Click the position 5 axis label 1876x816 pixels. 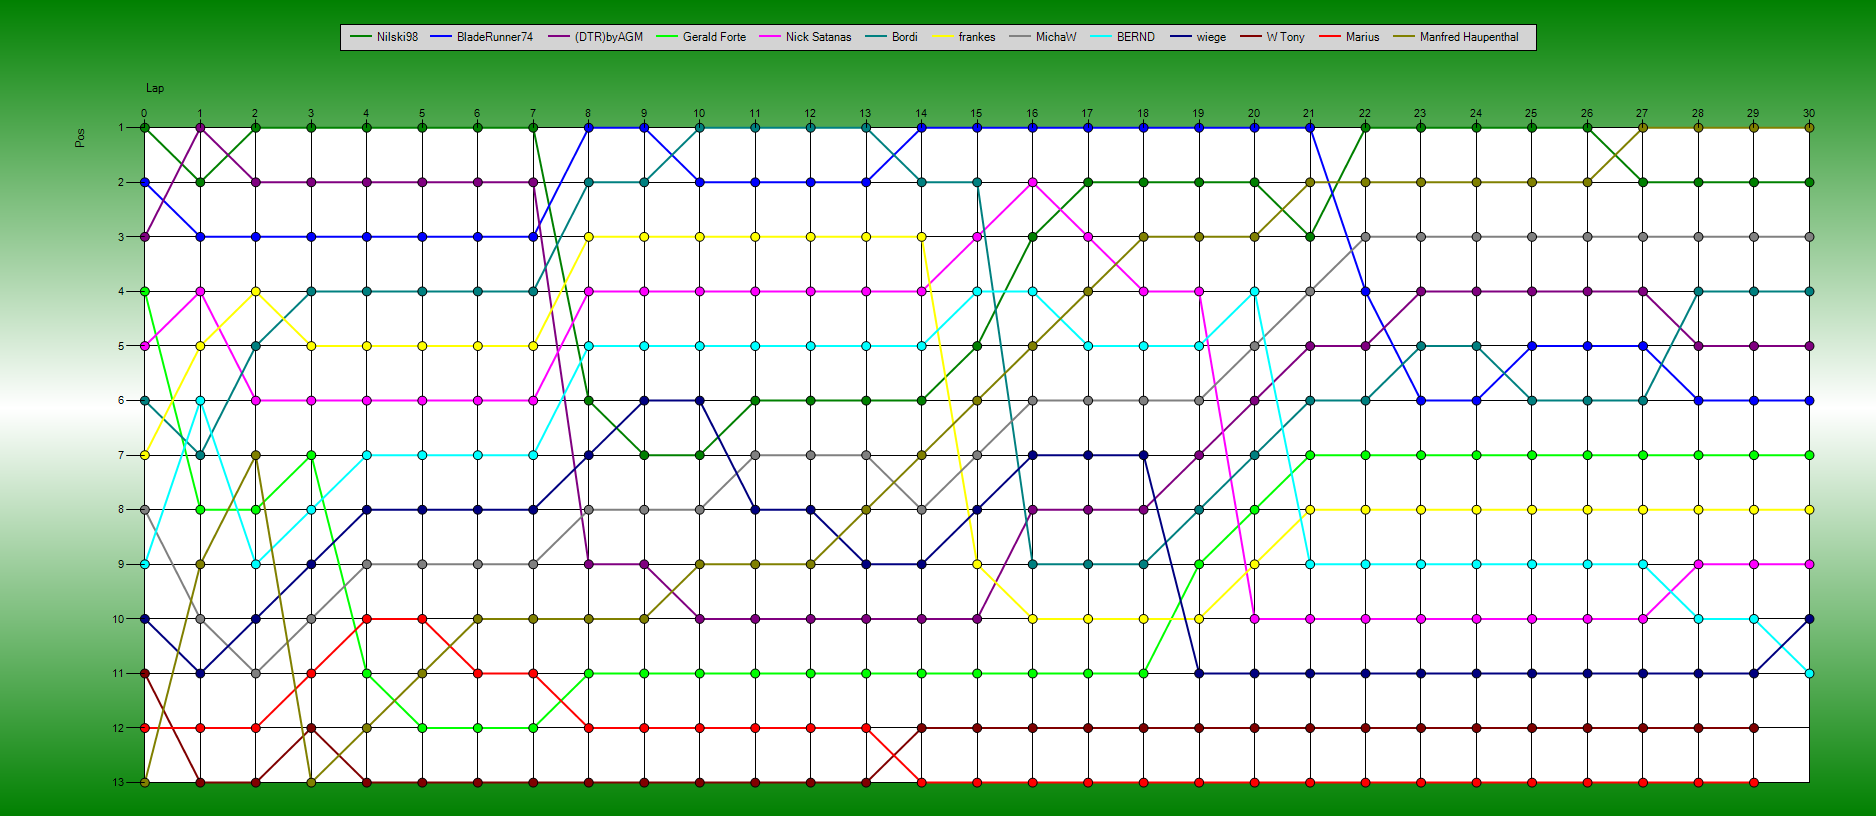click(121, 346)
